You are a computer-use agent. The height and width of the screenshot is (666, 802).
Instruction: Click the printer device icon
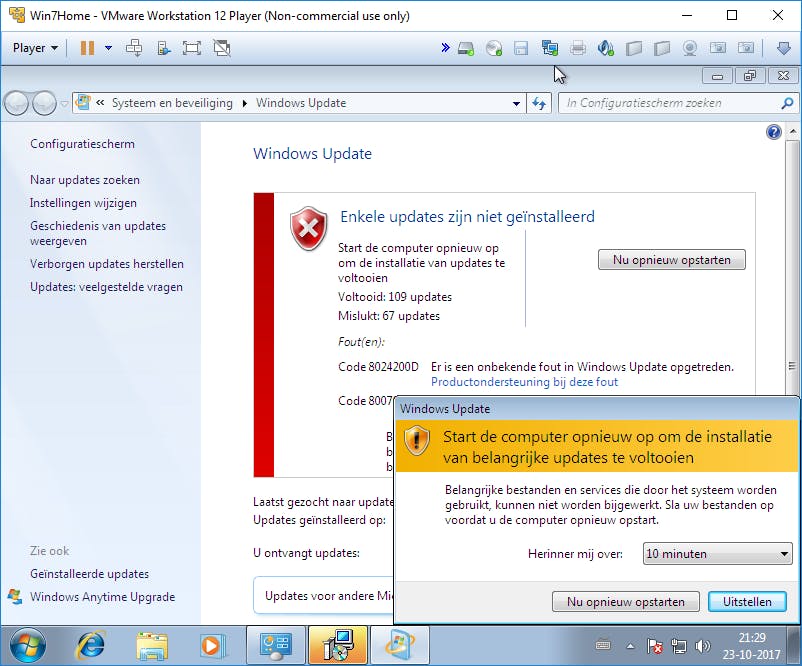point(578,49)
